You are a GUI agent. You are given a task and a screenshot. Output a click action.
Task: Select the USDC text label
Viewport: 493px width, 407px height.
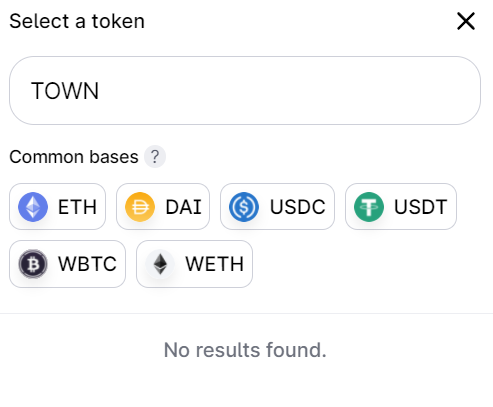[x=298, y=207]
